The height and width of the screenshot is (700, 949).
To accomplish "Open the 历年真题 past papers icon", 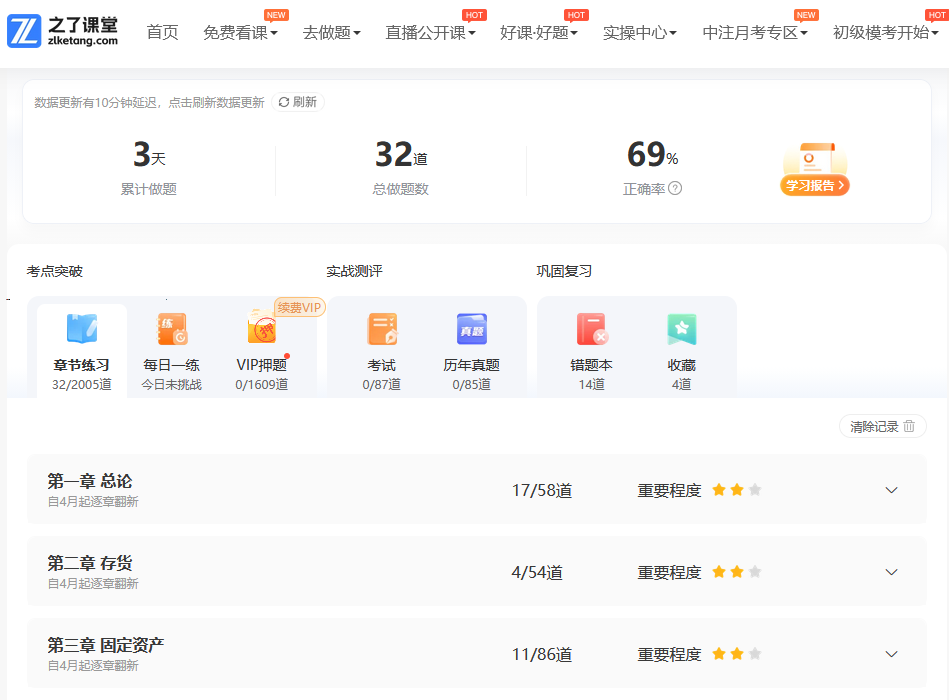I will [x=471, y=330].
